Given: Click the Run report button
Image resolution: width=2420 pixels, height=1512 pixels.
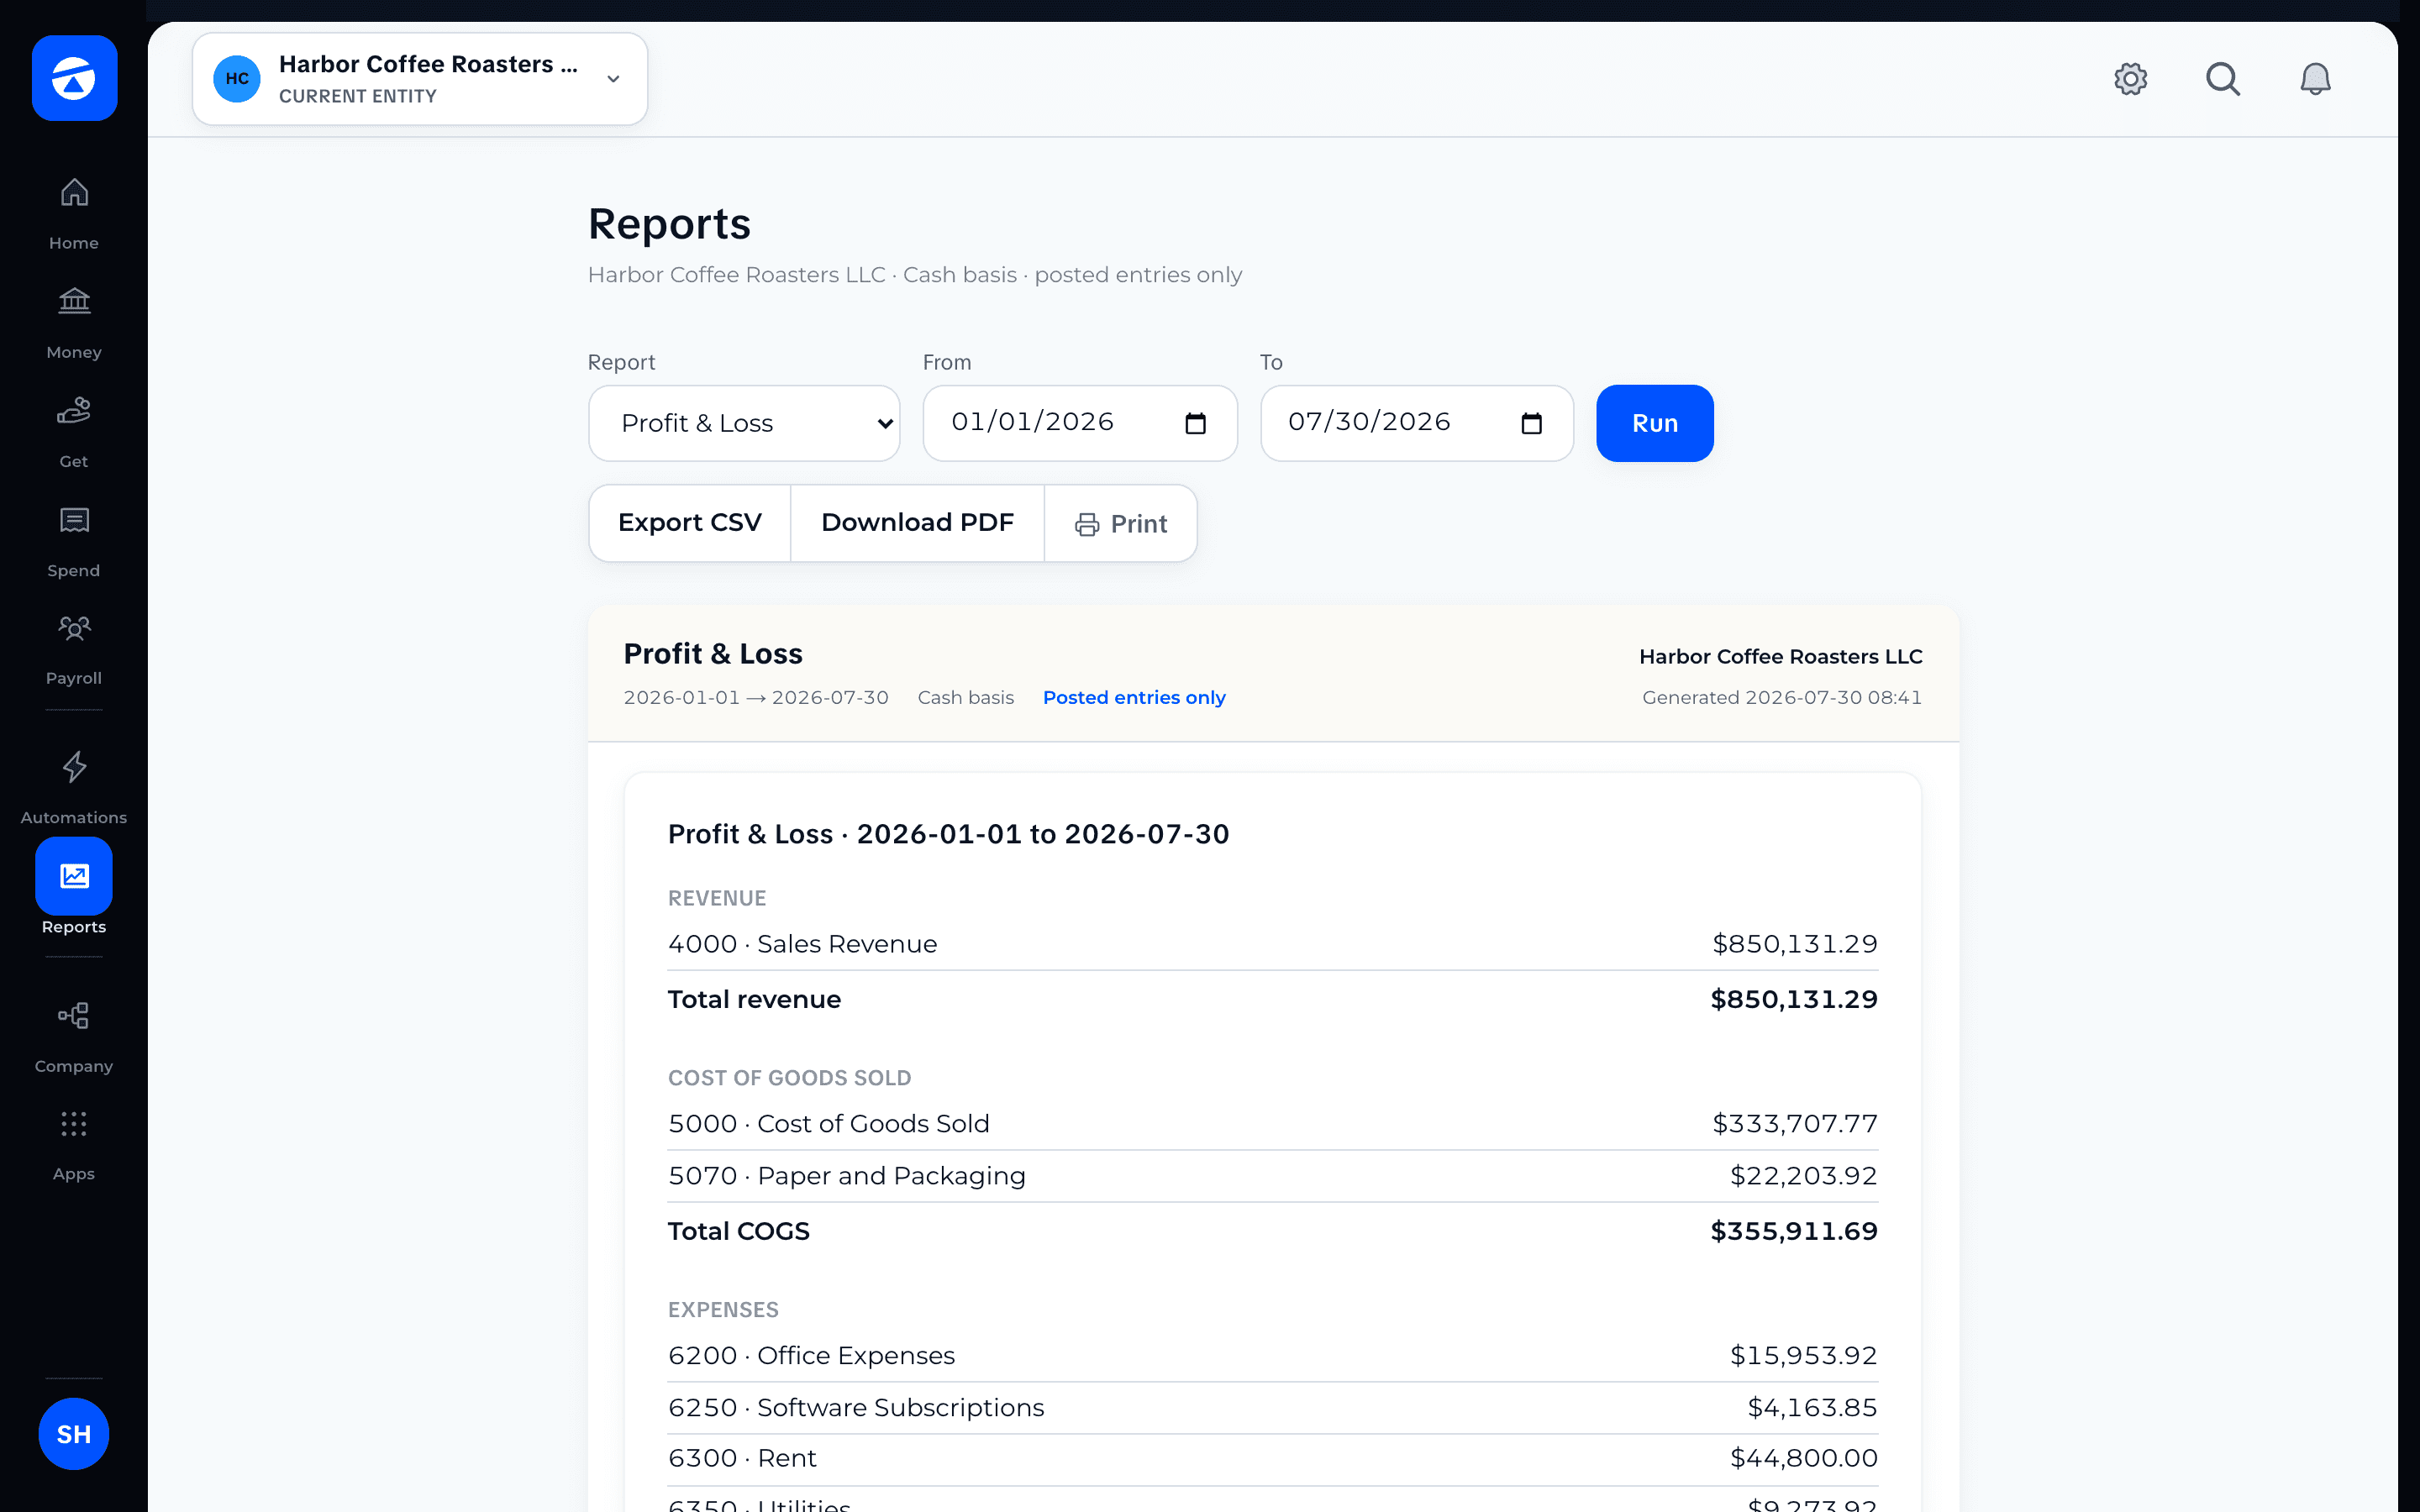Looking at the screenshot, I should pos(1654,423).
